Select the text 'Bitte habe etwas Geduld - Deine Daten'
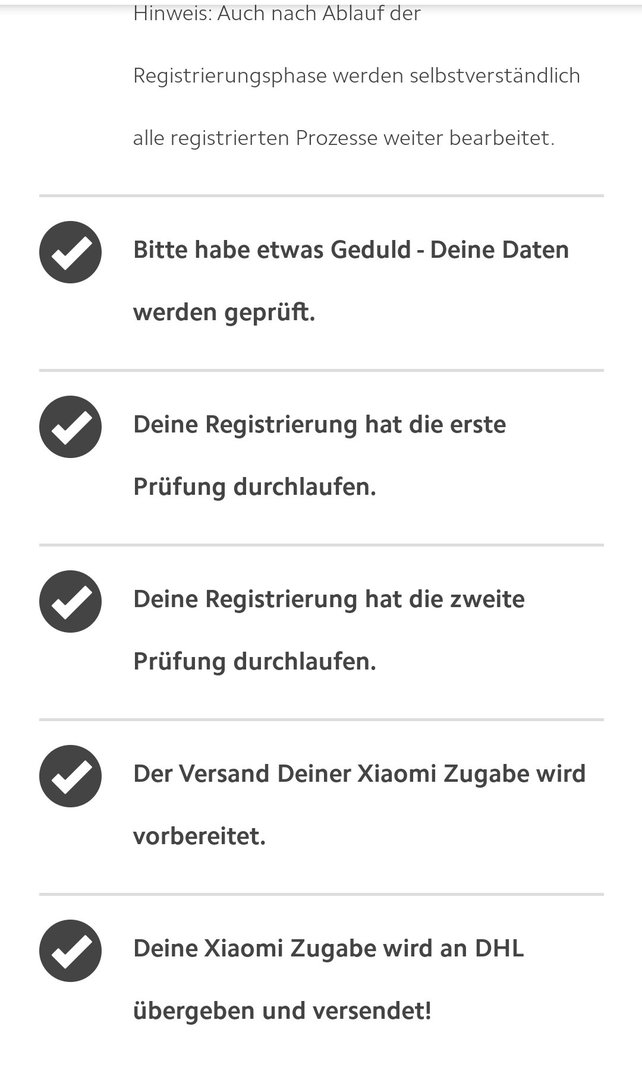The width and height of the screenshot is (642, 1080). (351, 249)
